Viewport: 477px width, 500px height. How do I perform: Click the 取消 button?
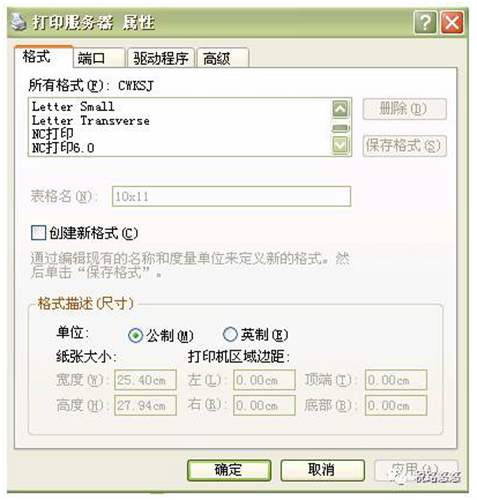pyautogui.click(x=322, y=470)
